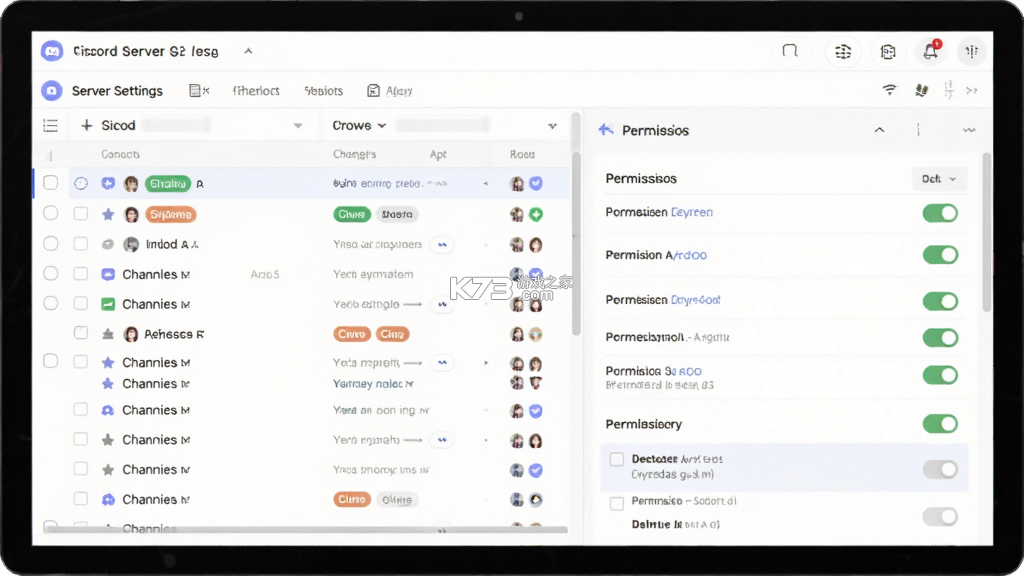
Task: Expand the arrow in Chaika row
Action: [485, 184]
